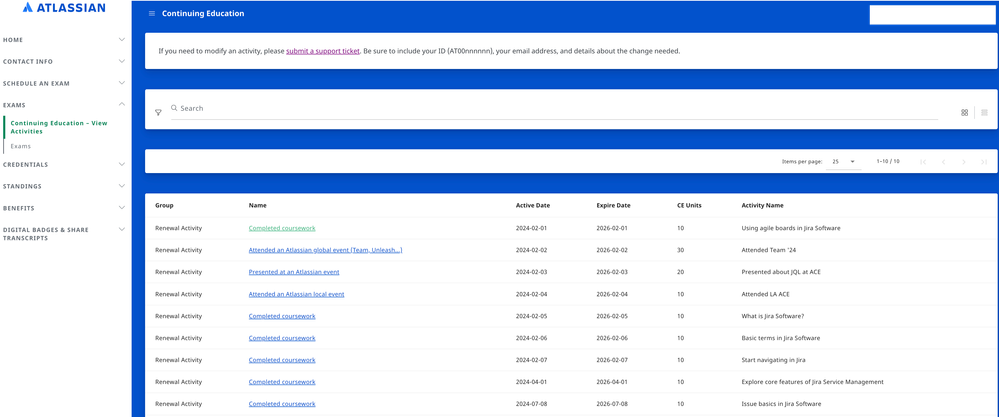Collapse the Exams sidebar section
Viewport: 999px width, 417px height.
click(x=64, y=105)
